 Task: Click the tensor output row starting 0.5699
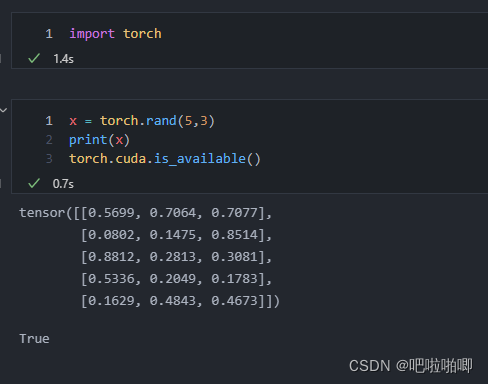[x=146, y=213]
